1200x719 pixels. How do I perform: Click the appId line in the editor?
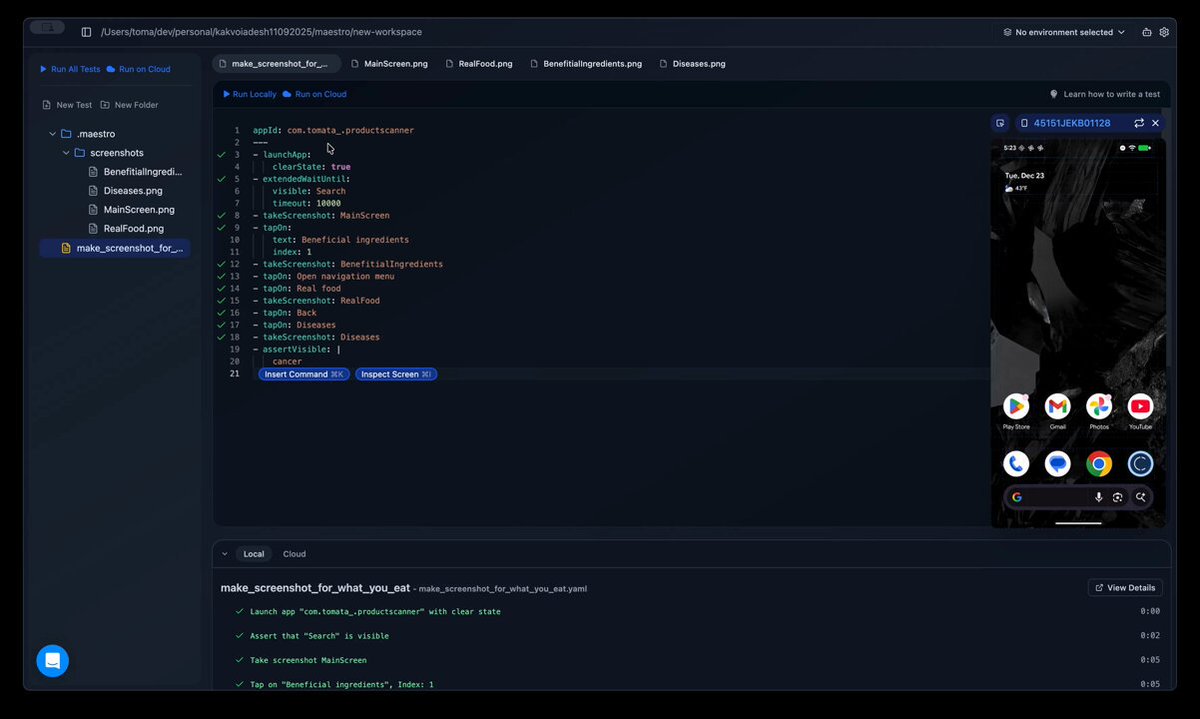pyautogui.click(x=333, y=130)
